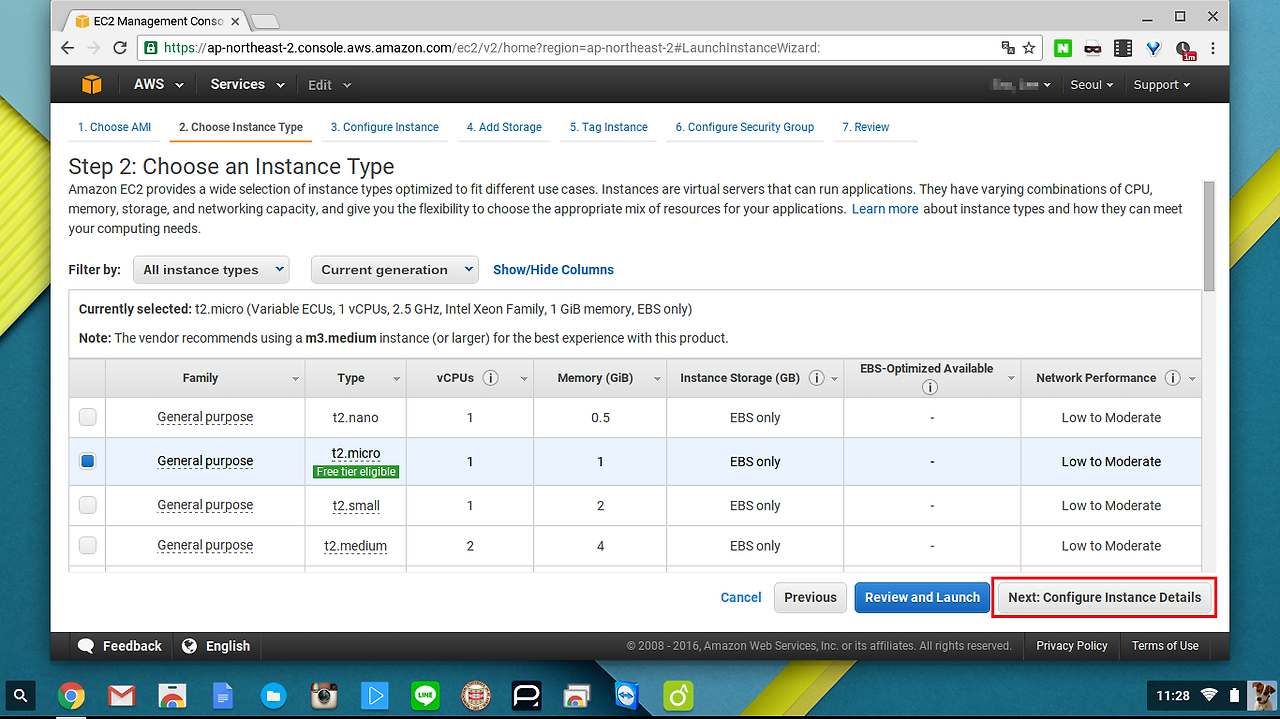Toggle the t2.micro instance checkbox
The height and width of the screenshot is (719, 1280).
tap(88, 461)
